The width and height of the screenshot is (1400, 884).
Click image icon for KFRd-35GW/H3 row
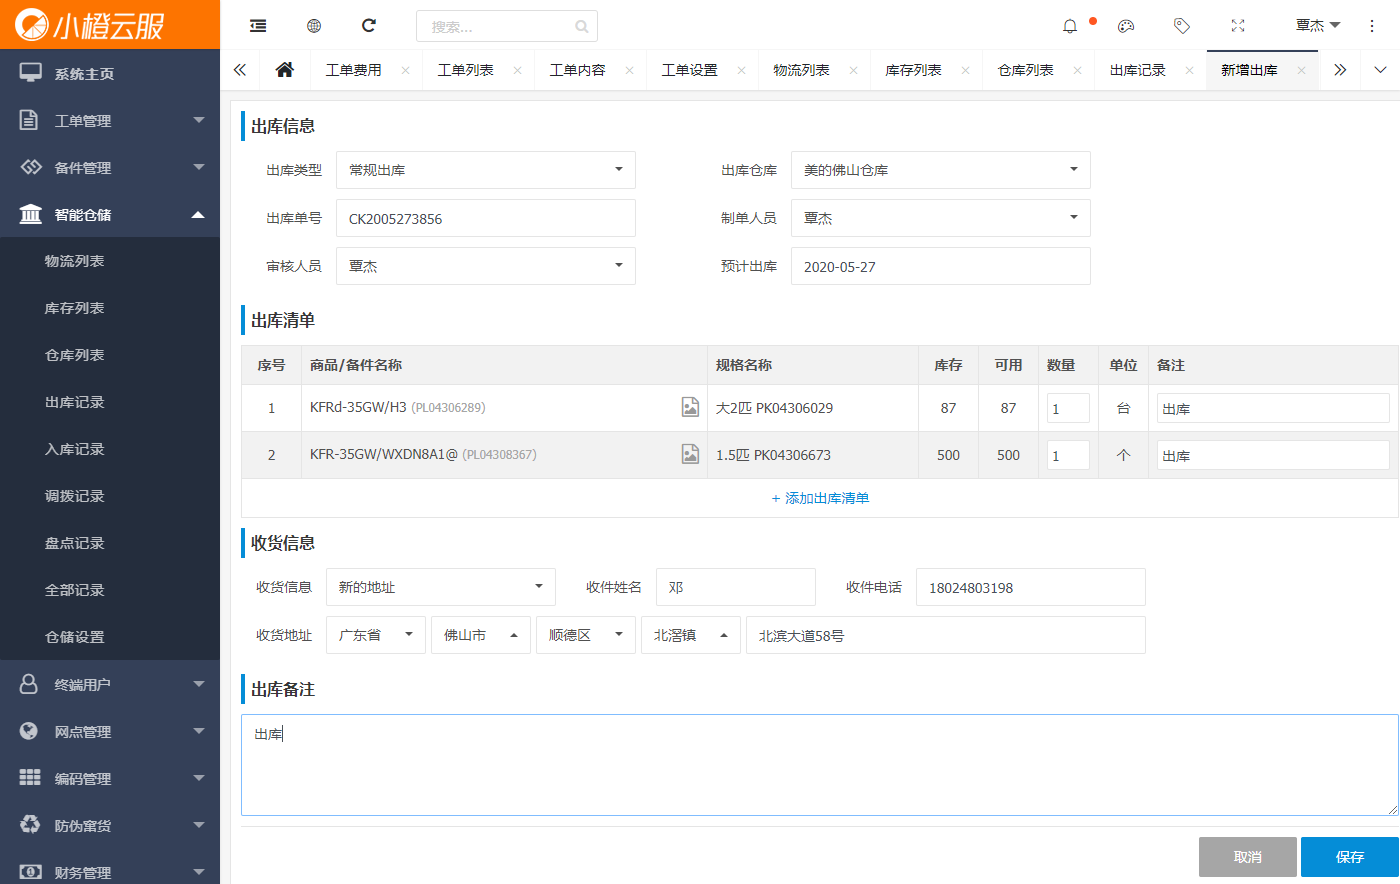tap(690, 407)
